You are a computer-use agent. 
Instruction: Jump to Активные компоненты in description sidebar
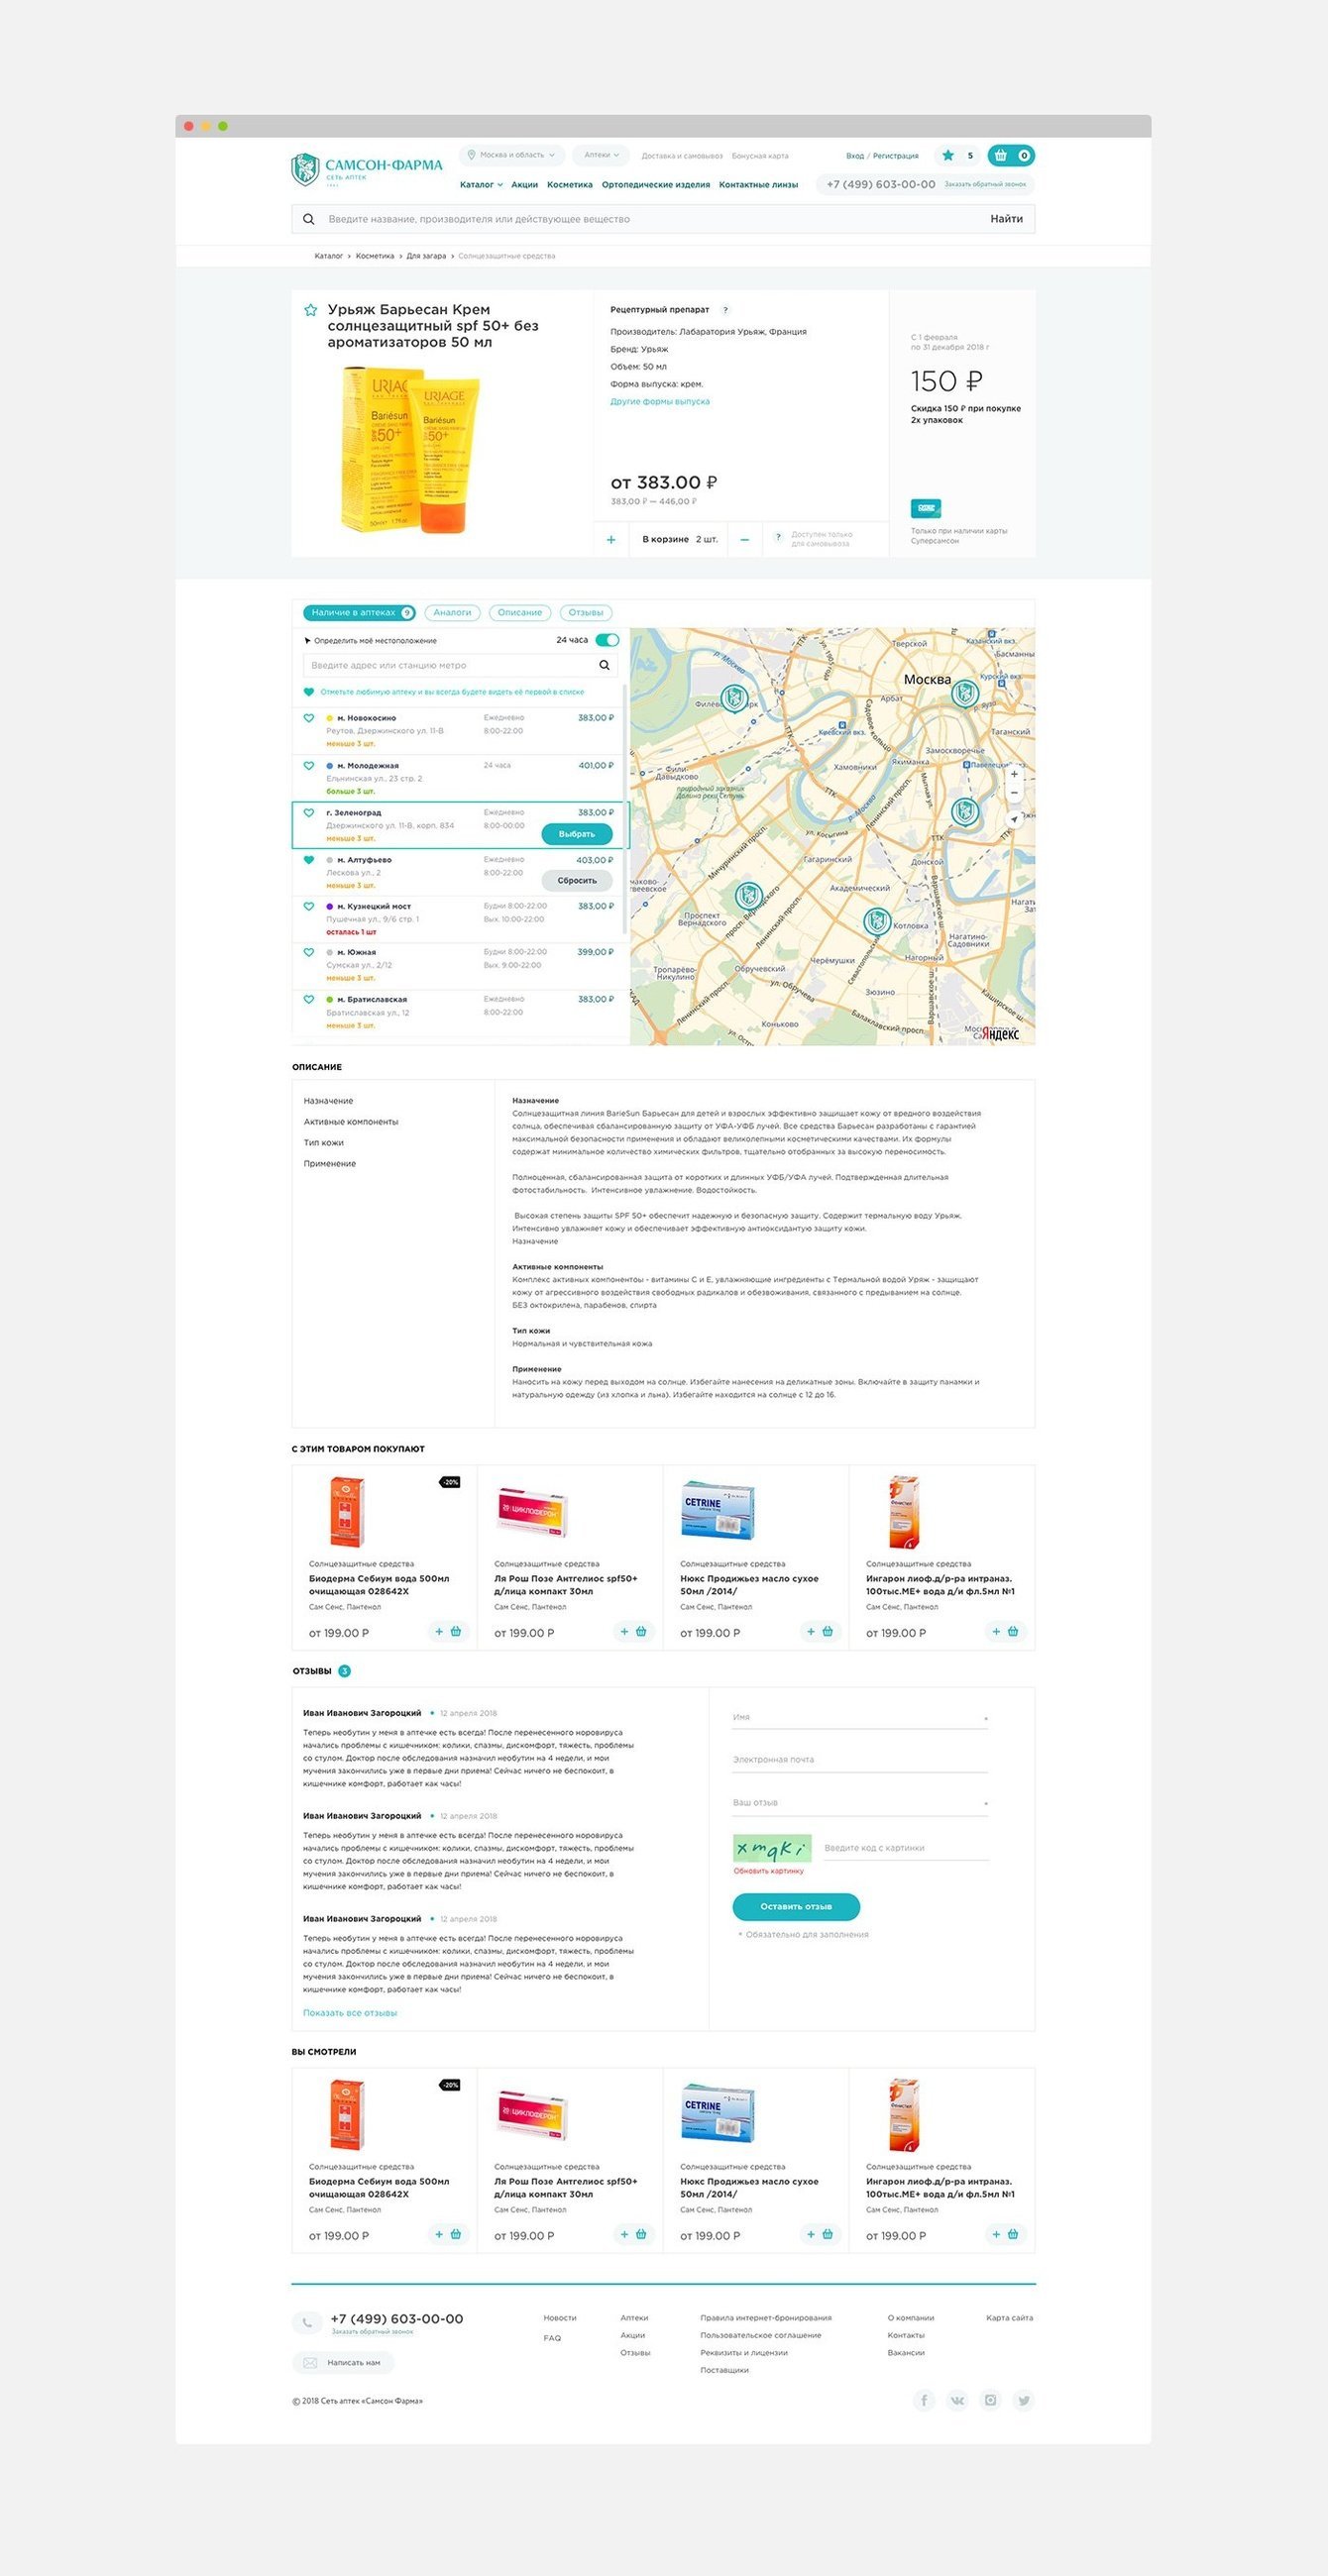(x=351, y=1122)
